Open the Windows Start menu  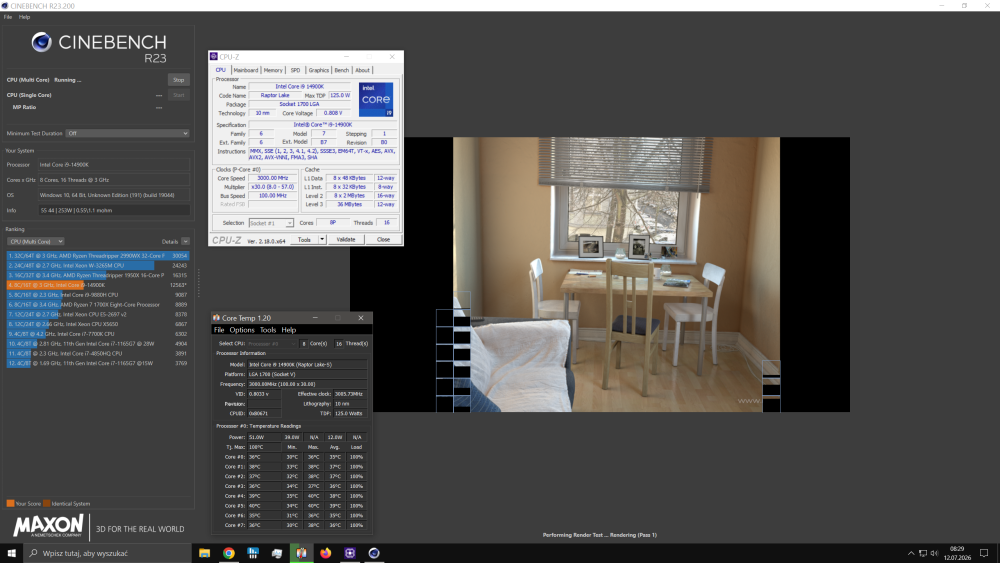11,553
